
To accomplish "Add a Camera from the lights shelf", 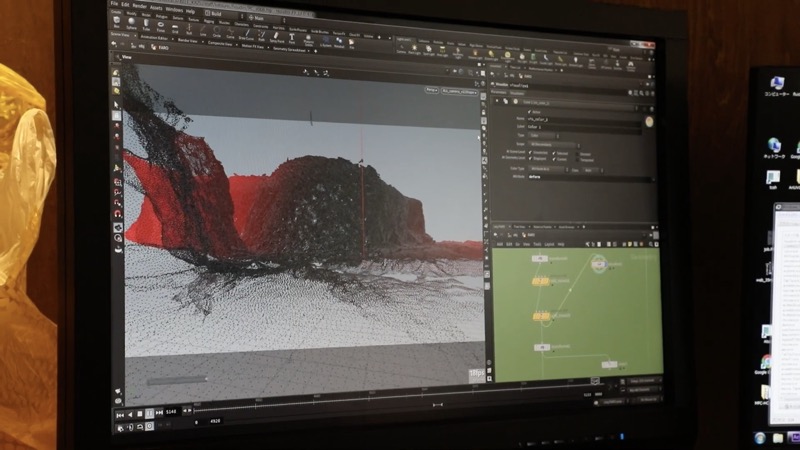I will (x=401, y=49).
